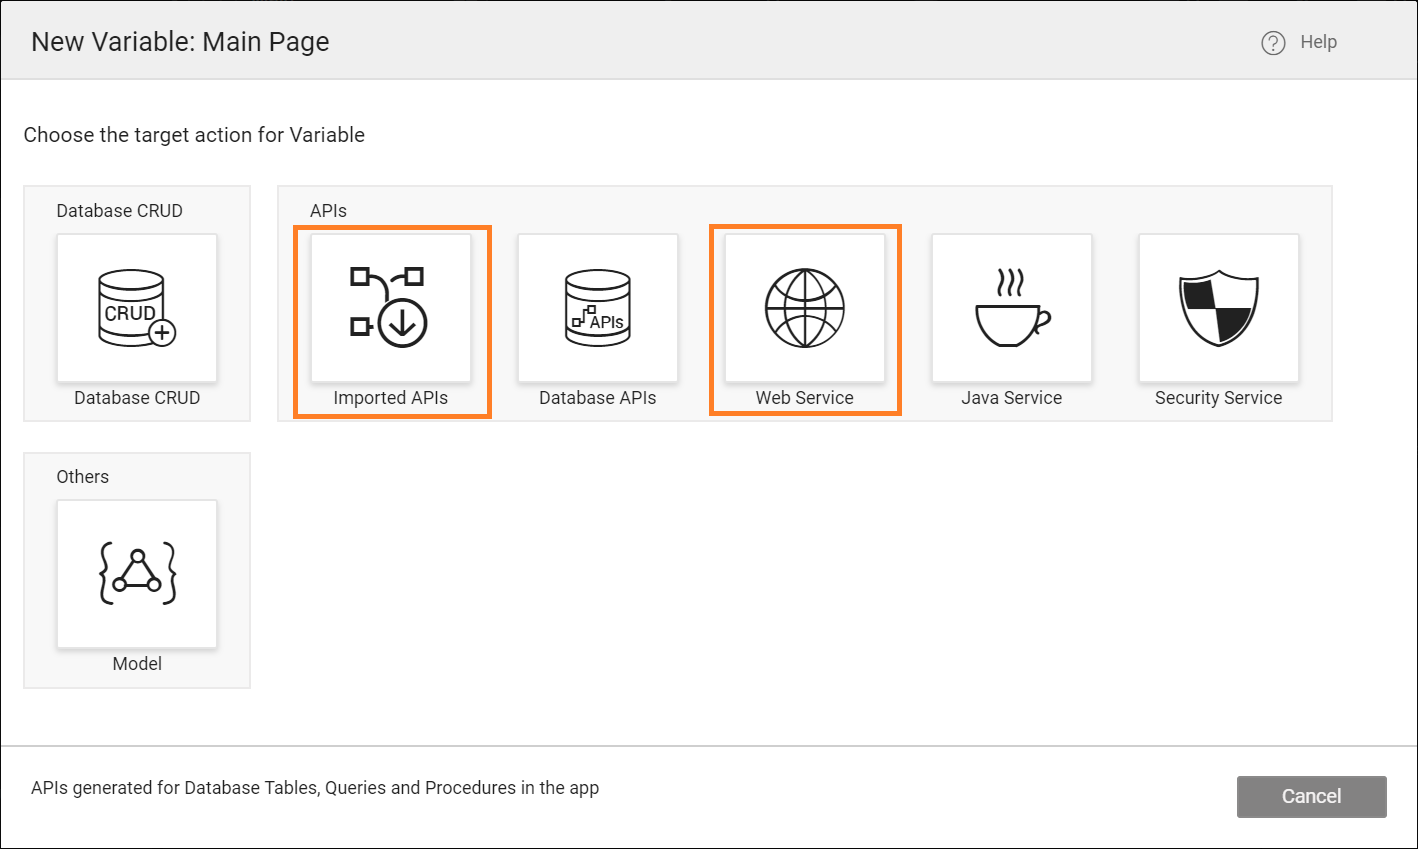
Task: Click the Web Service label text
Action: tap(804, 397)
